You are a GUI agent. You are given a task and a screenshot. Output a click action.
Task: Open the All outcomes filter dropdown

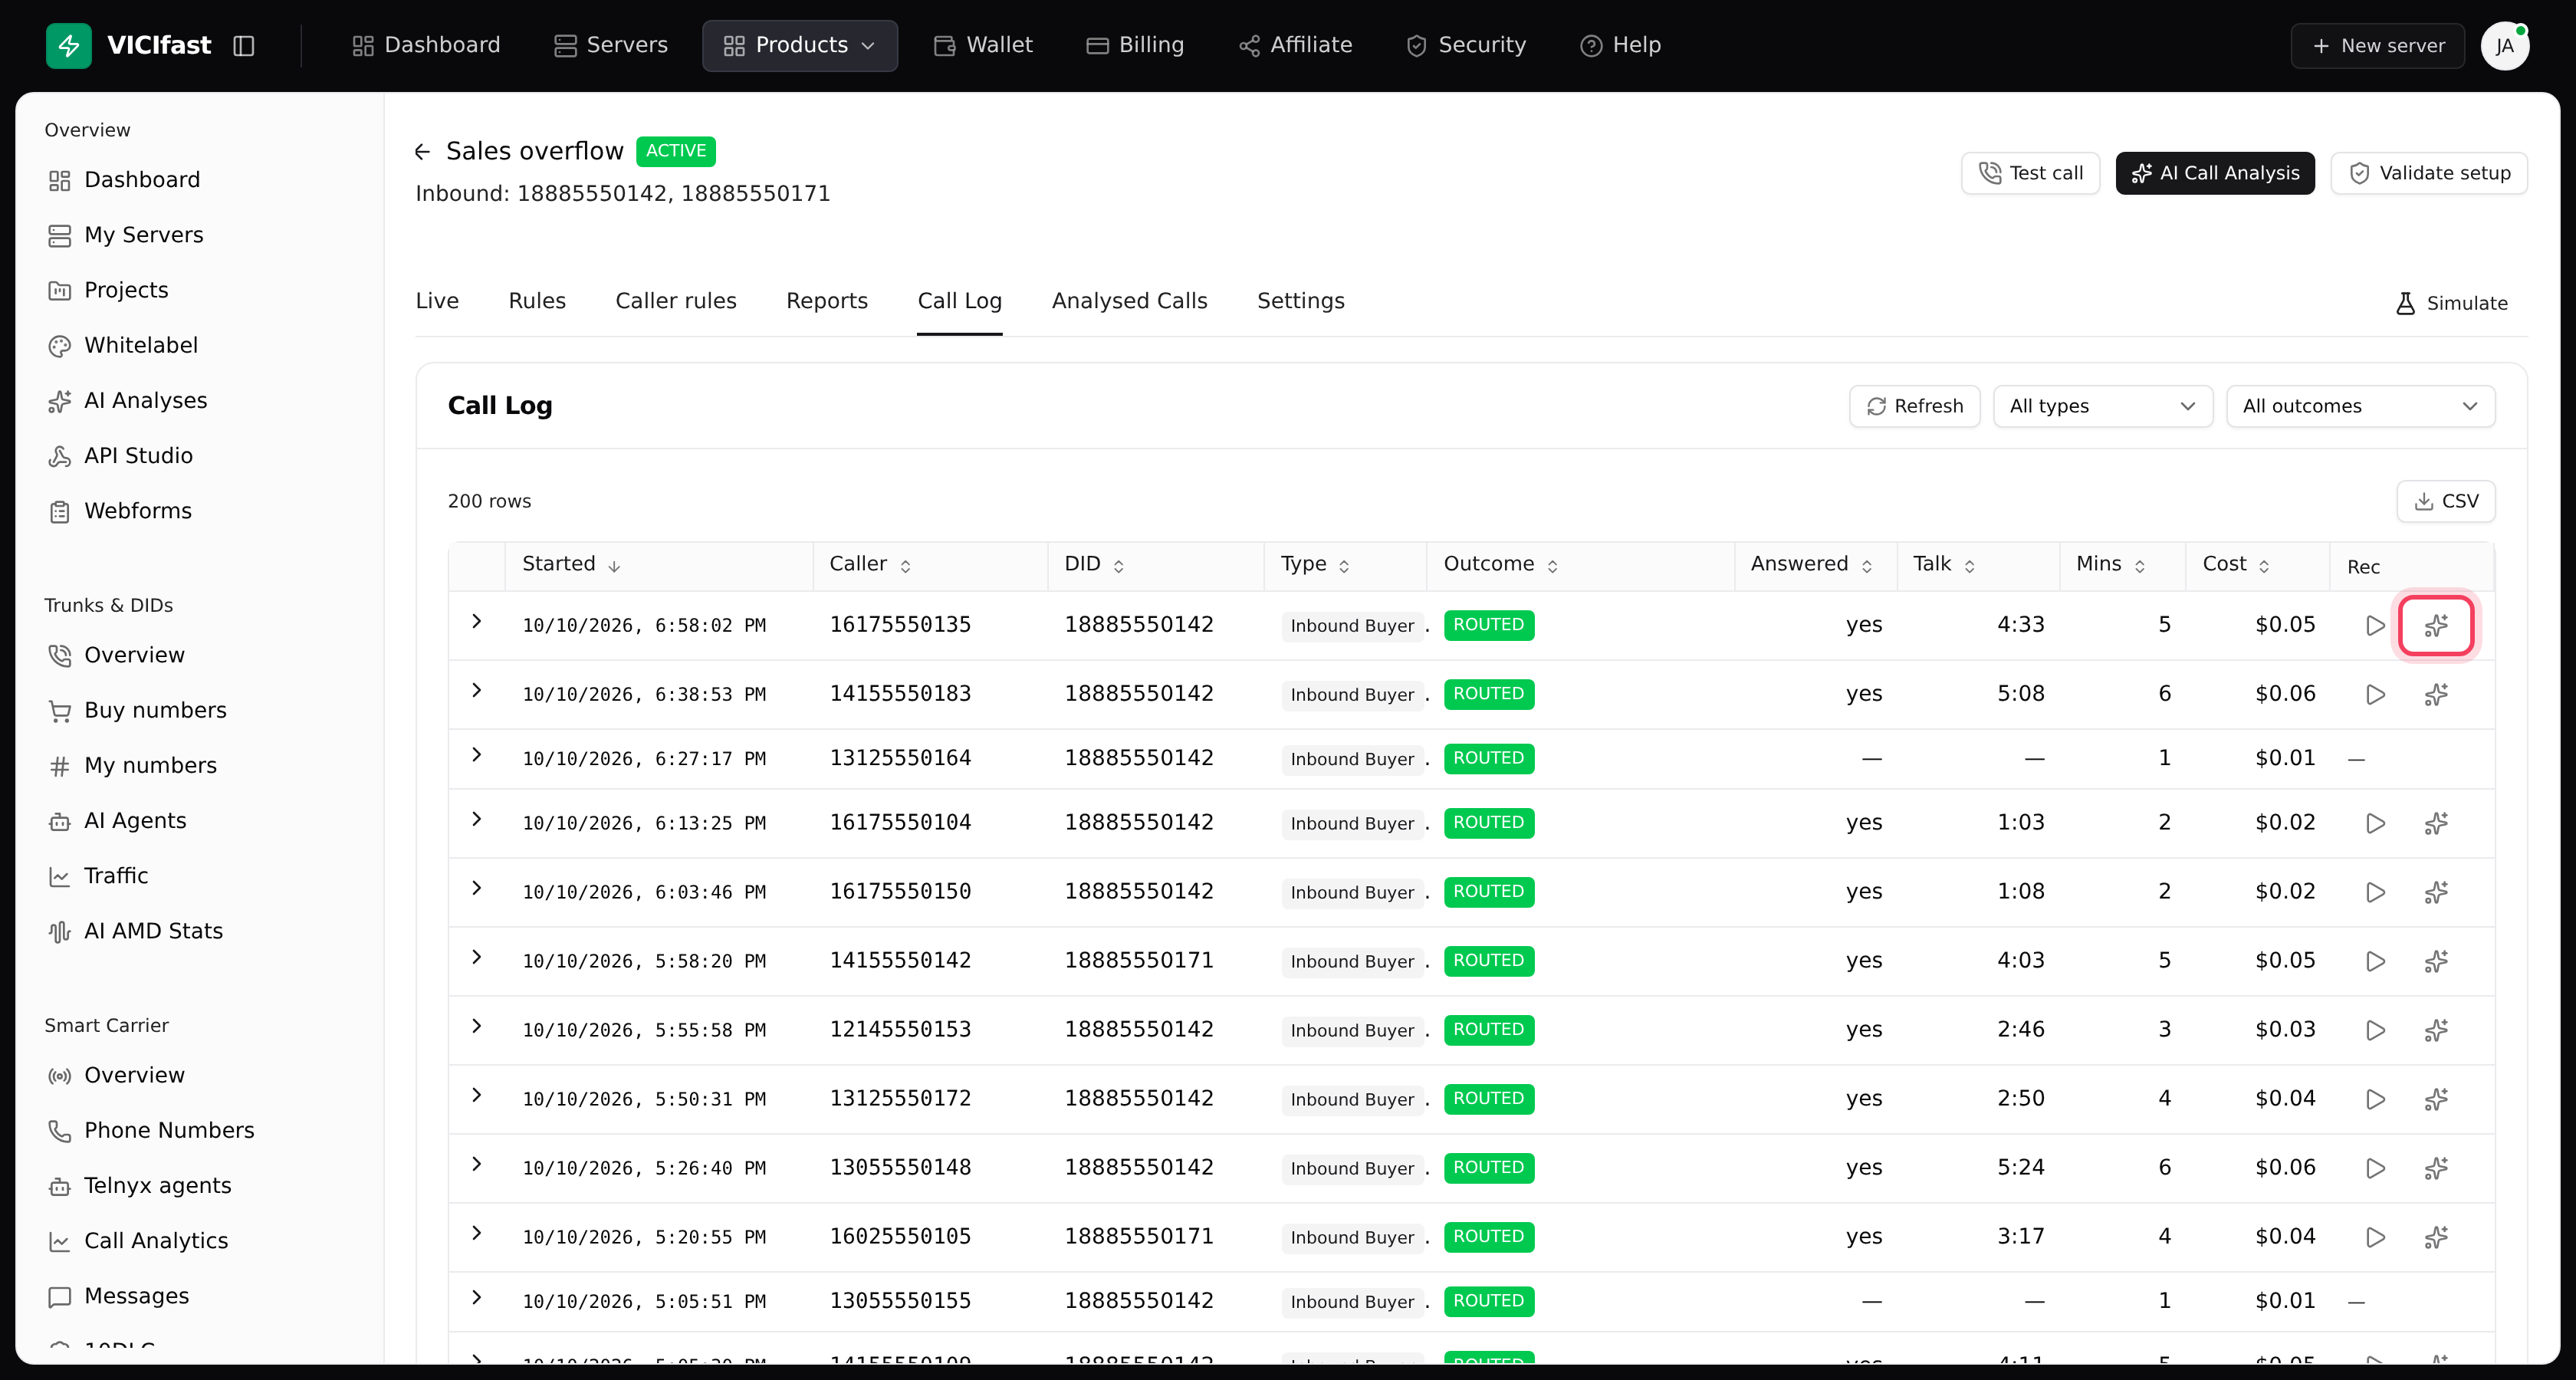tap(2360, 406)
